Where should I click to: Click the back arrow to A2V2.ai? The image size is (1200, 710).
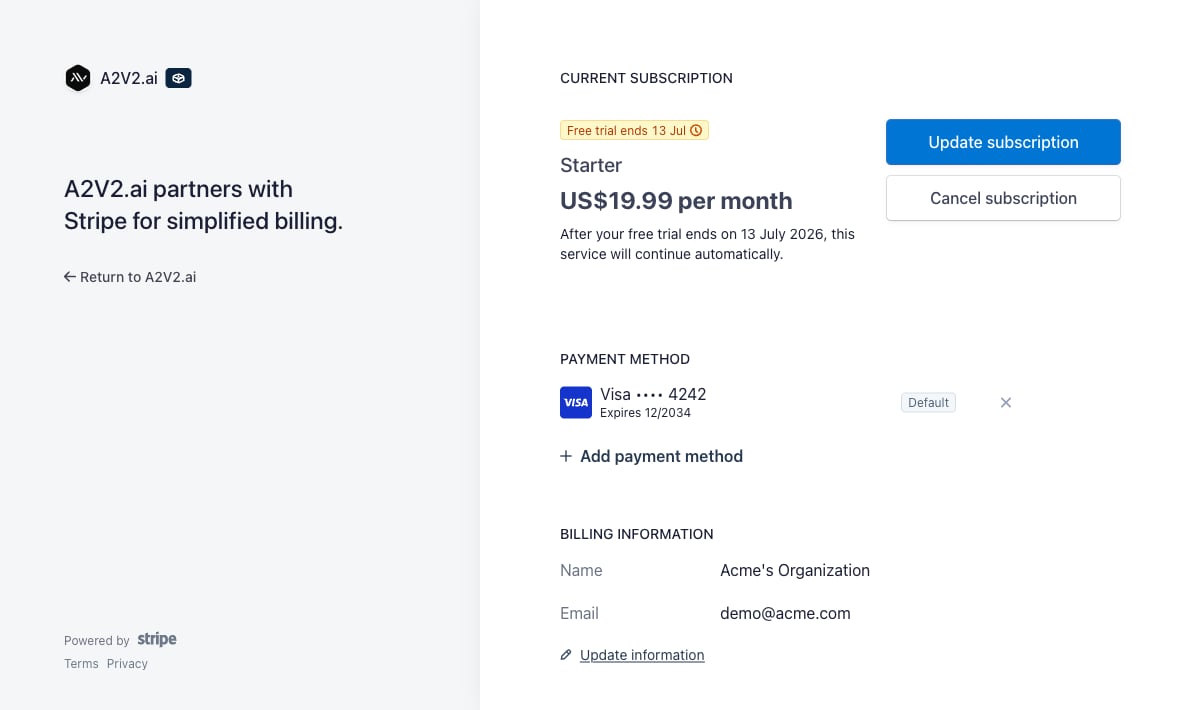(x=70, y=277)
